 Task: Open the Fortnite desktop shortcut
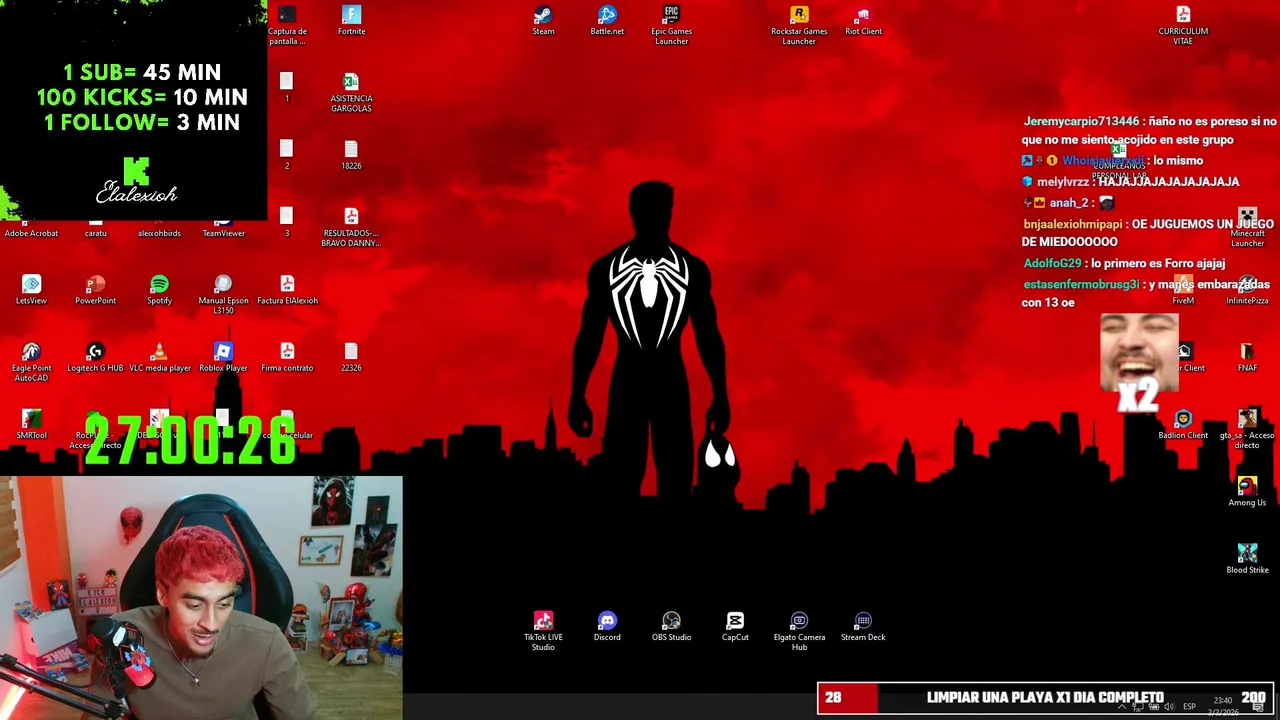[x=351, y=21]
